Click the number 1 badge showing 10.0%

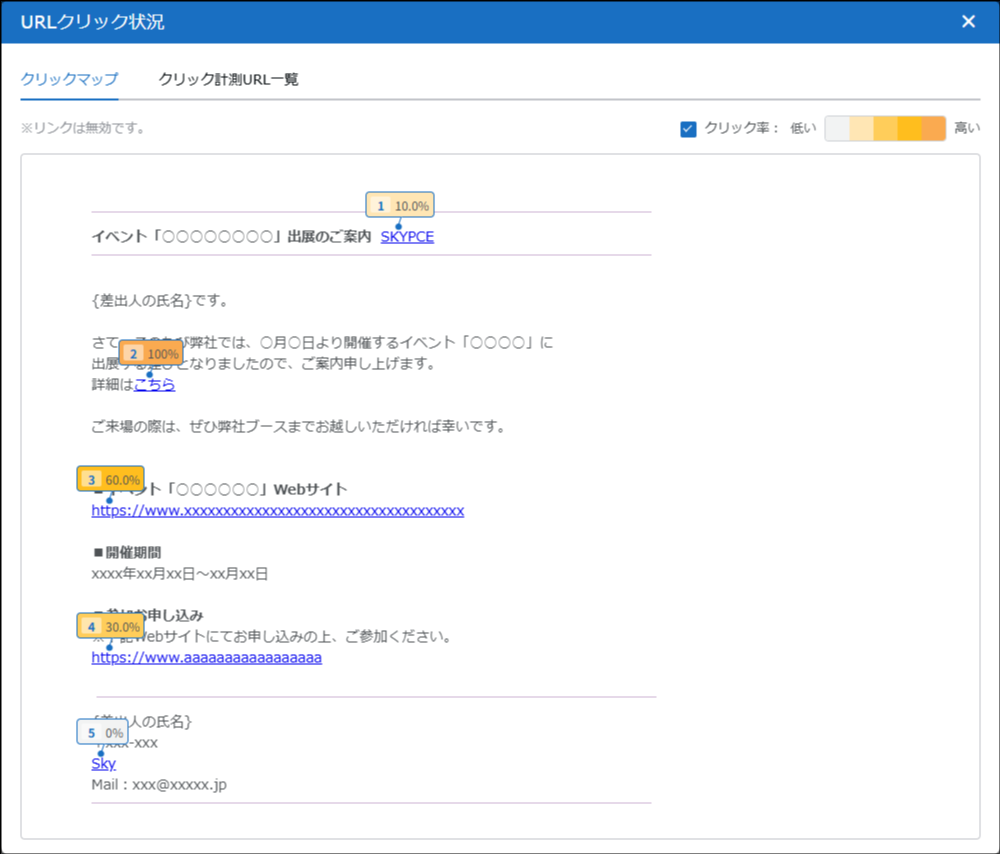[x=400, y=206]
